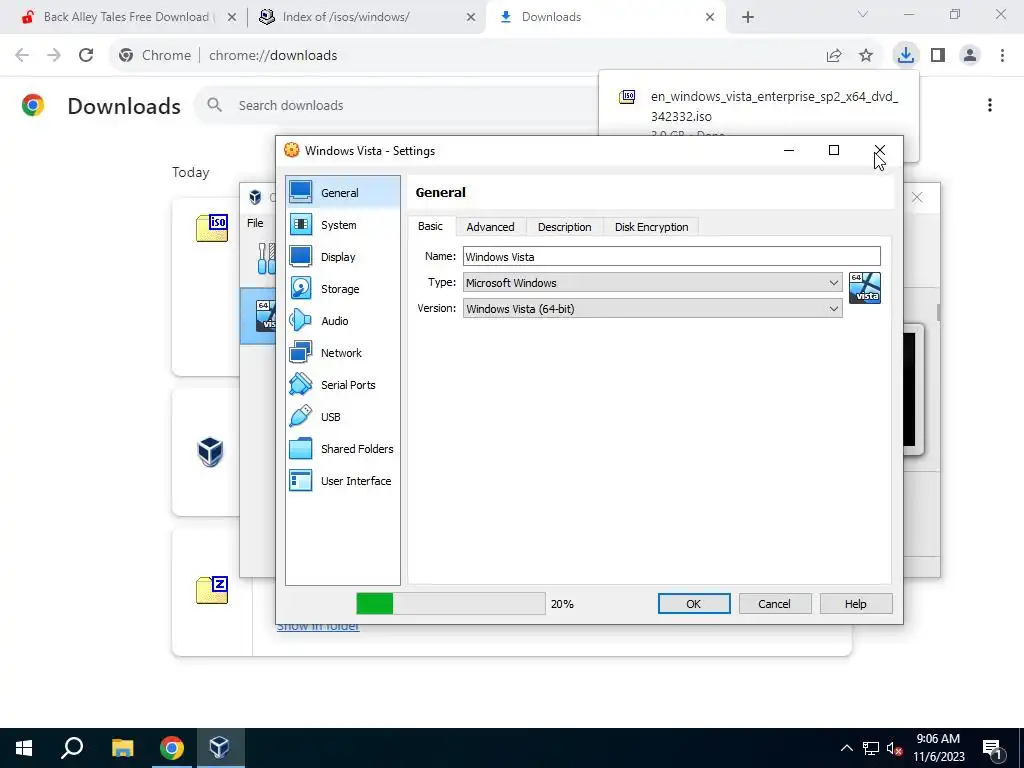
Task: Click en_windows_vista_enterprise ISO download entry
Action: tap(758, 106)
